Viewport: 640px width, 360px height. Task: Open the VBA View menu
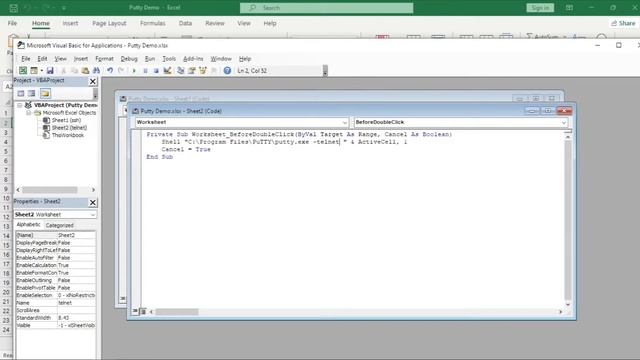click(x=60, y=59)
